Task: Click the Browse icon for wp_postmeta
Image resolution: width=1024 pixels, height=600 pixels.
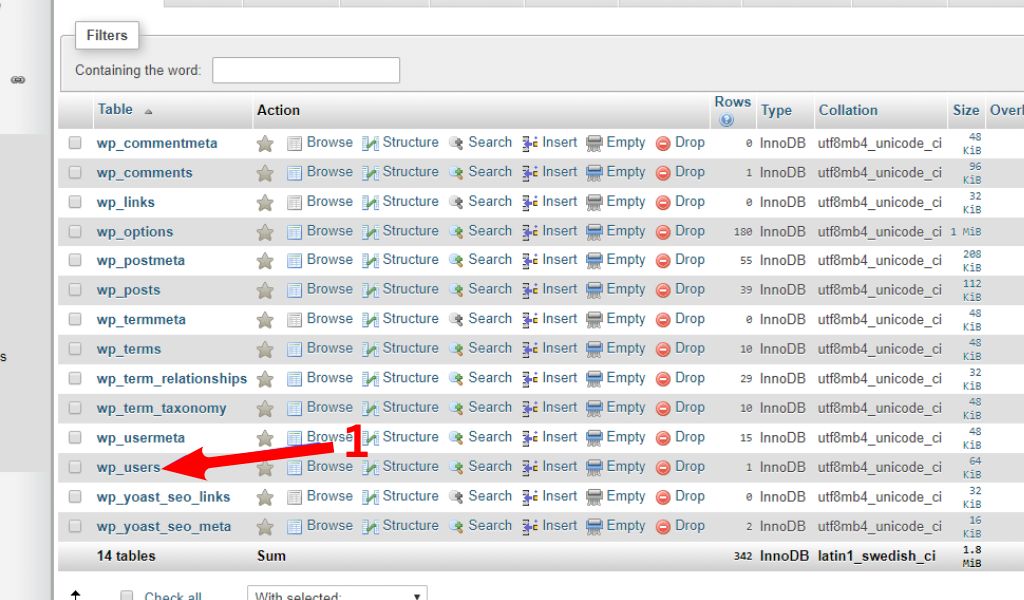Action: tap(295, 261)
